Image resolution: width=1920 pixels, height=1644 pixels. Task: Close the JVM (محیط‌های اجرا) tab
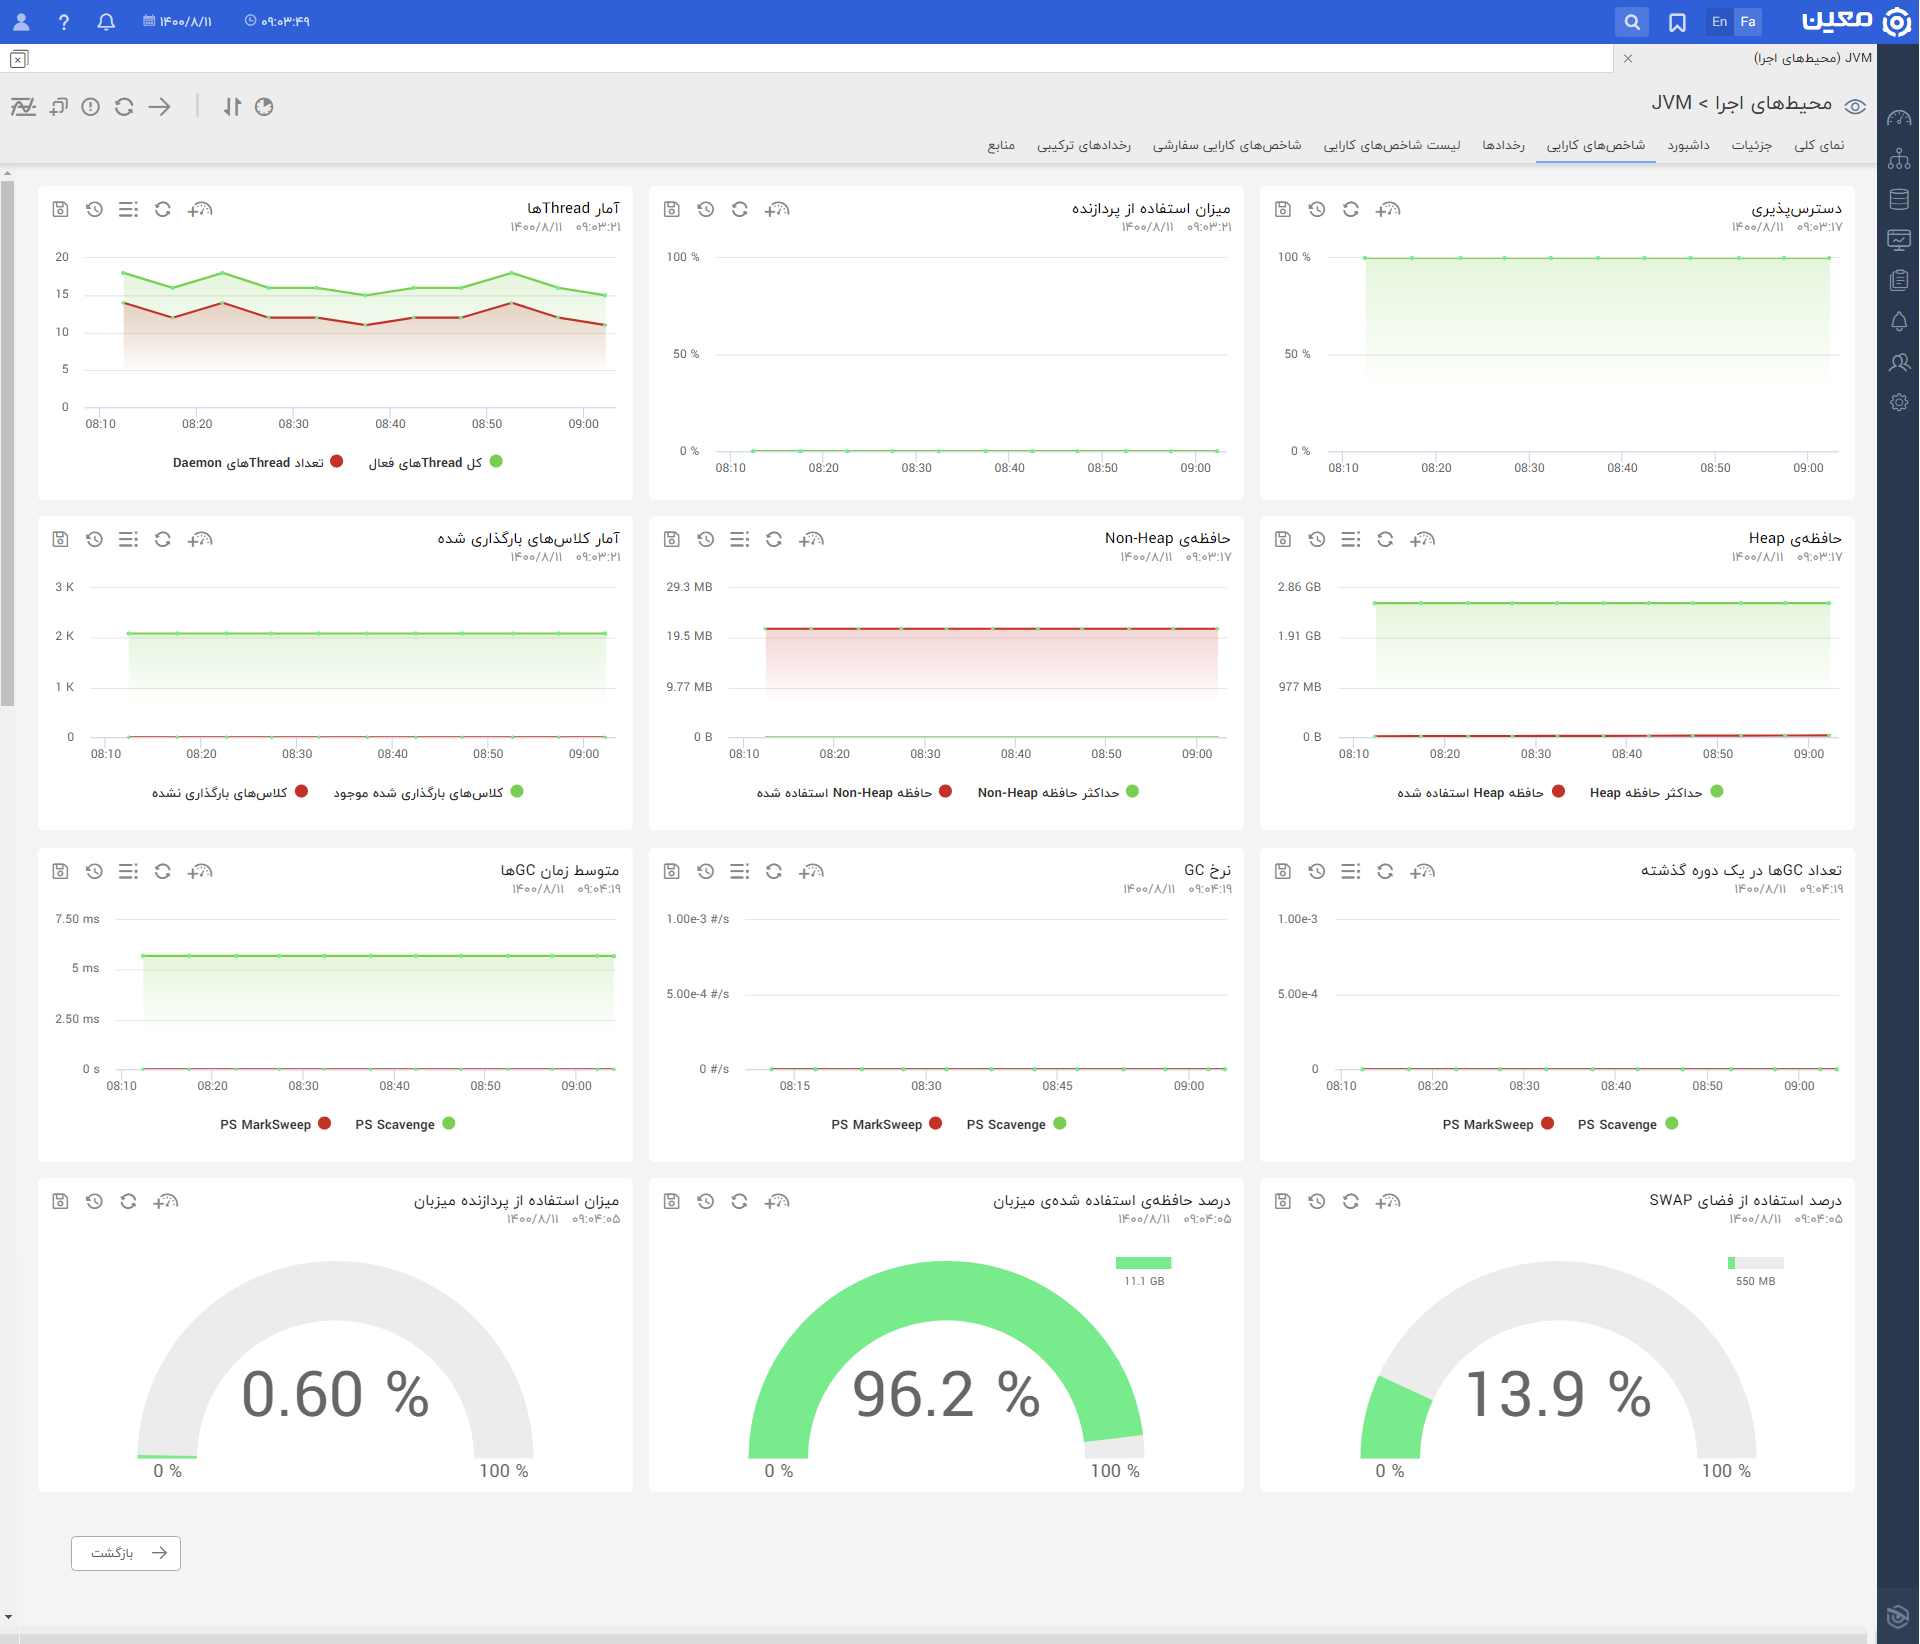point(1628,58)
